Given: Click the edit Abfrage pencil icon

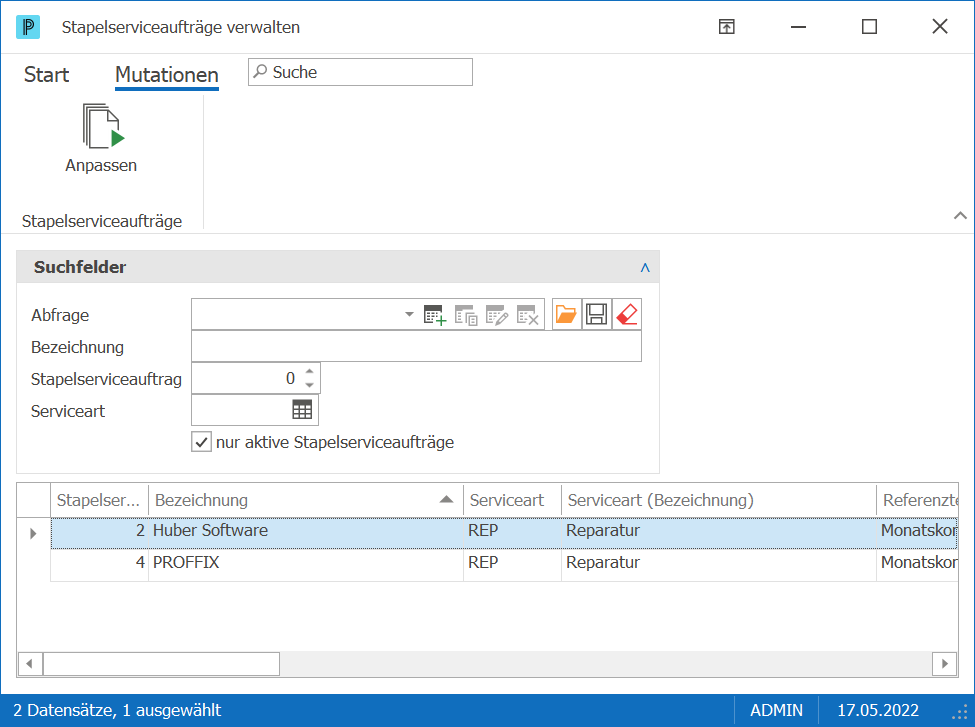Looking at the screenshot, I should 497,315.
